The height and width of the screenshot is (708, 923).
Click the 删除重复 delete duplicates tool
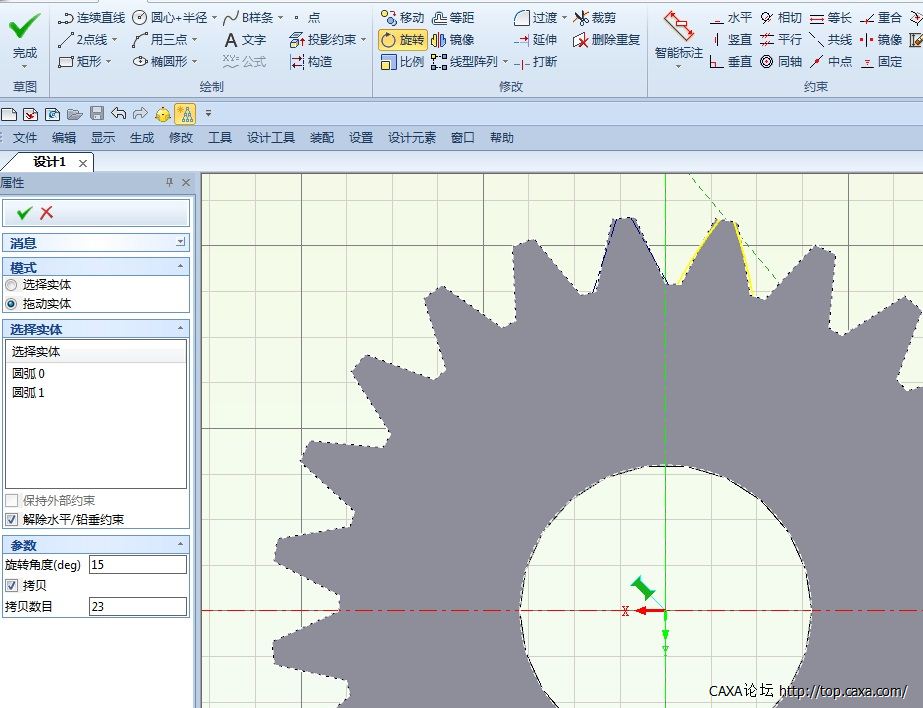coord(606,40)
